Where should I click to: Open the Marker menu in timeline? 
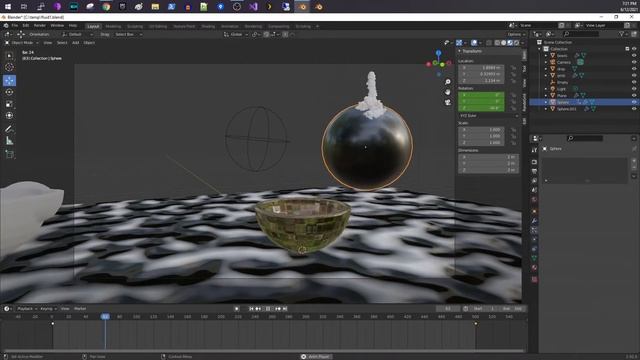[80, 309]
